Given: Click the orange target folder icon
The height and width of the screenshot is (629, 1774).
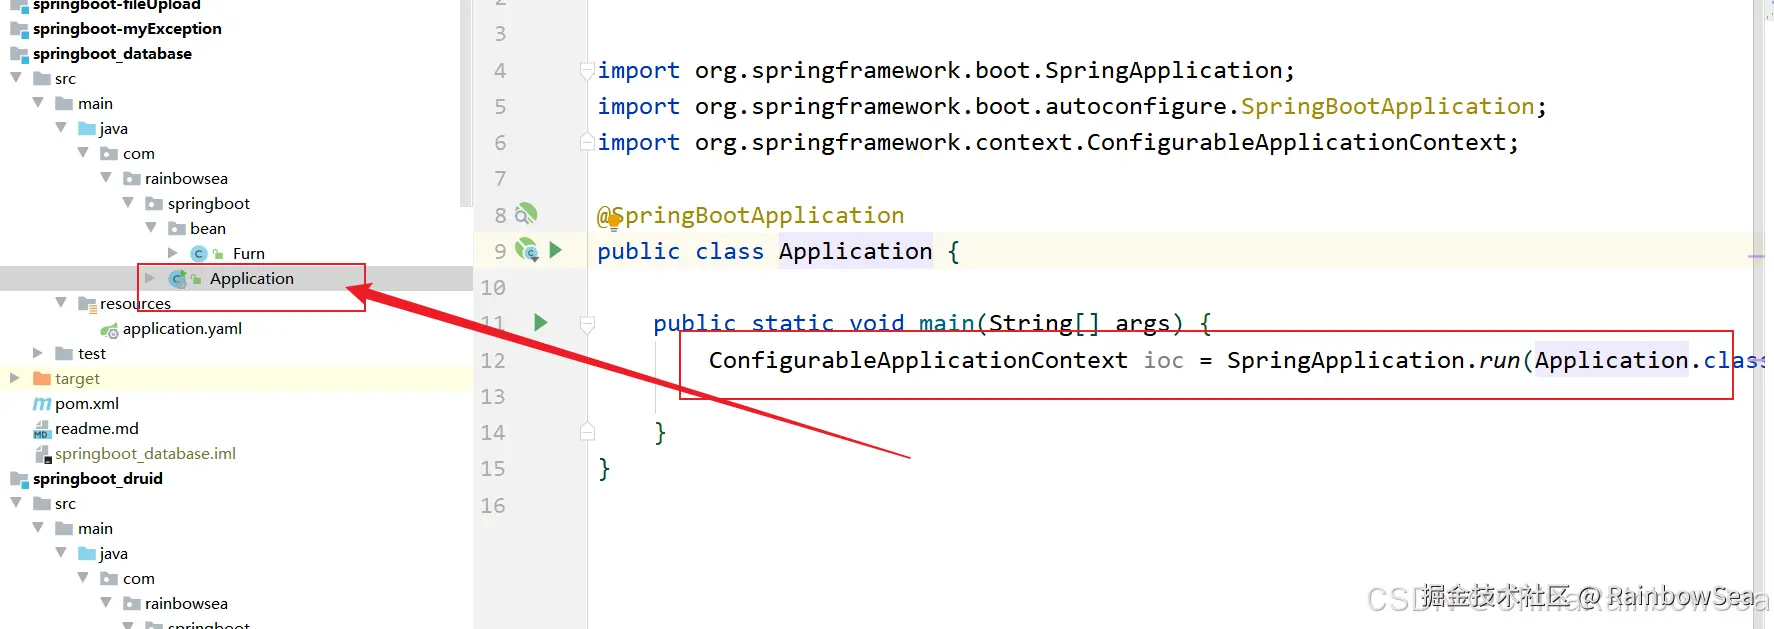Looking at the screenshot, I should click(x=42, y=379).
